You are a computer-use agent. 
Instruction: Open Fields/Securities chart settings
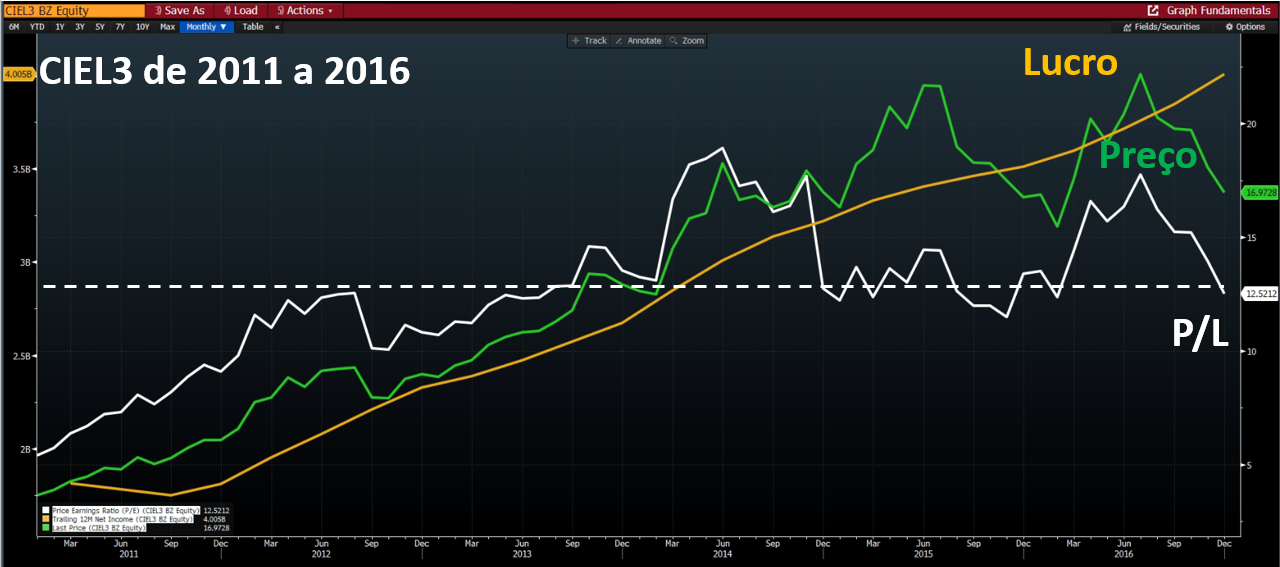(x=1162, y=27)
